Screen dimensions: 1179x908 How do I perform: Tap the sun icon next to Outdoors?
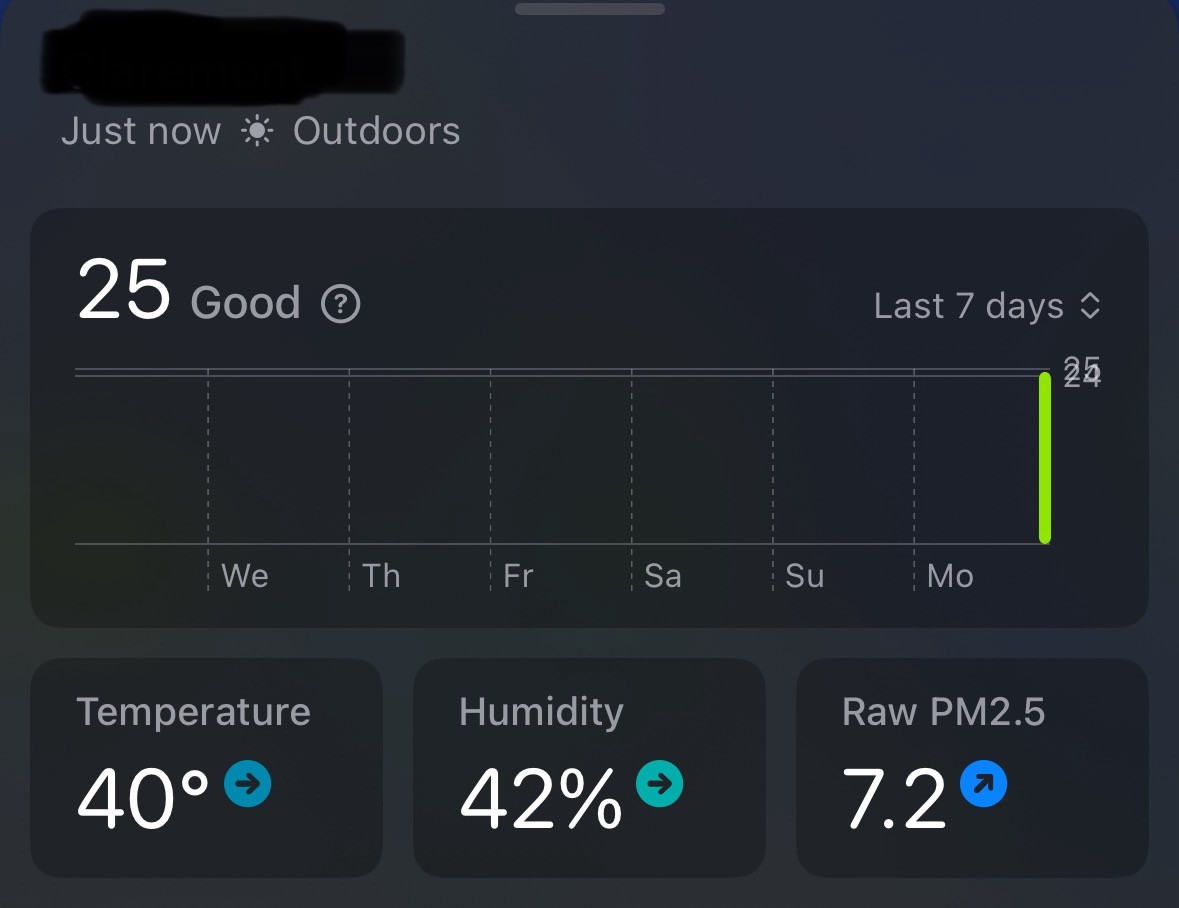tap(257, 131)
